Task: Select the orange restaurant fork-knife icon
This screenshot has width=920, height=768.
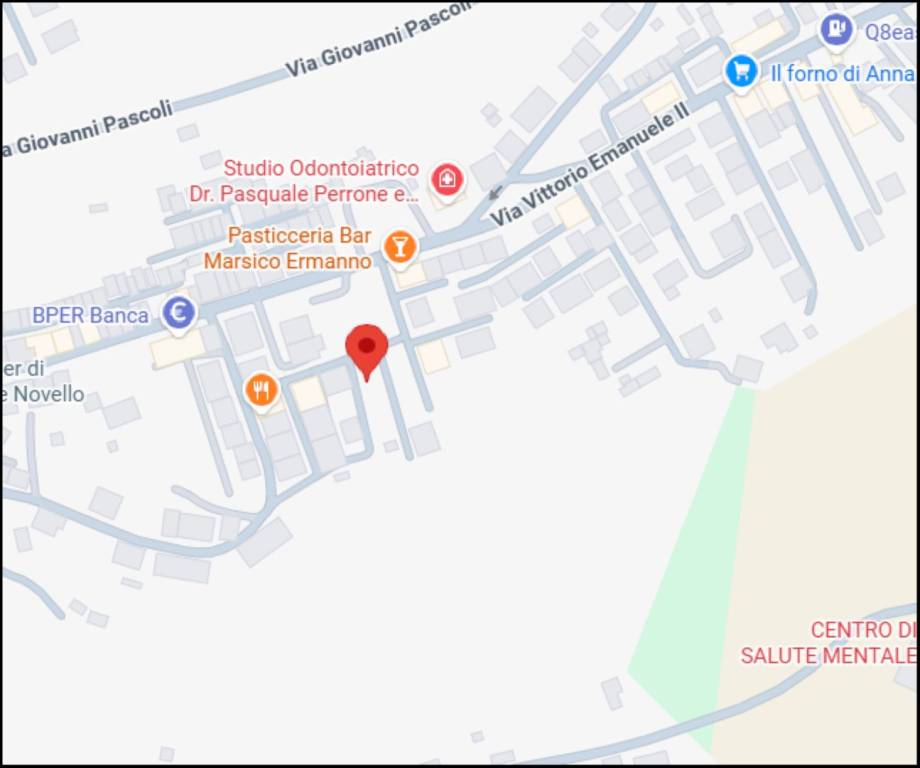Action: pos(261,390)
